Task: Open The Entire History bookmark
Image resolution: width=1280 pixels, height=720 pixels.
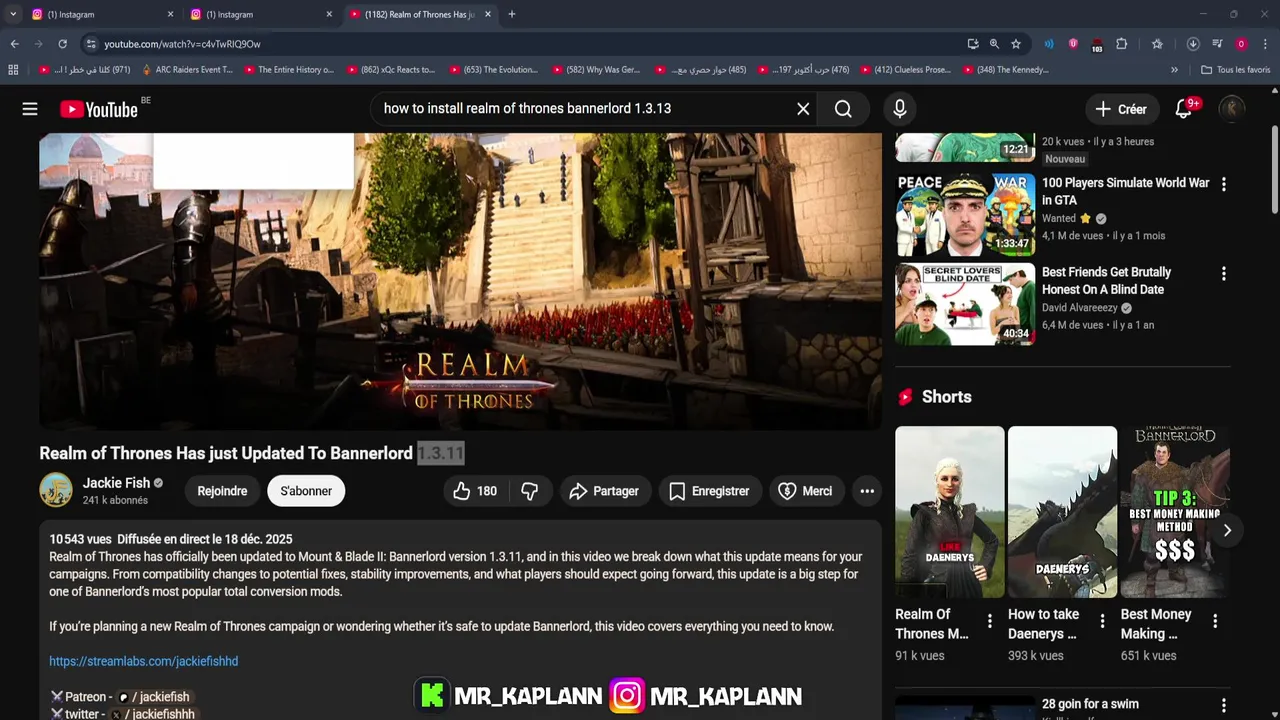Action: 288,70
